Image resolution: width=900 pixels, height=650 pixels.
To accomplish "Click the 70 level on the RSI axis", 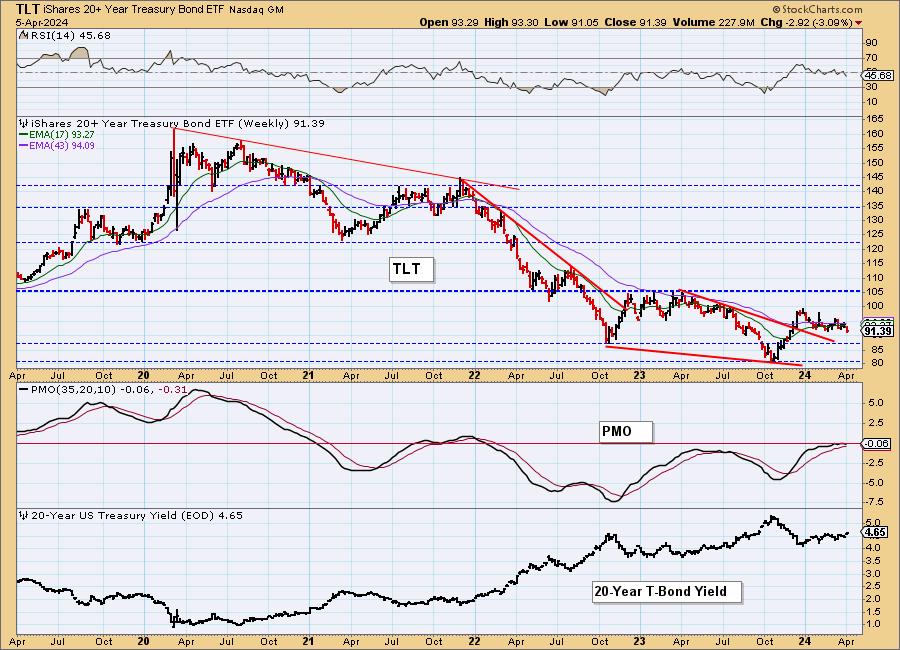I will click(872, 58).
